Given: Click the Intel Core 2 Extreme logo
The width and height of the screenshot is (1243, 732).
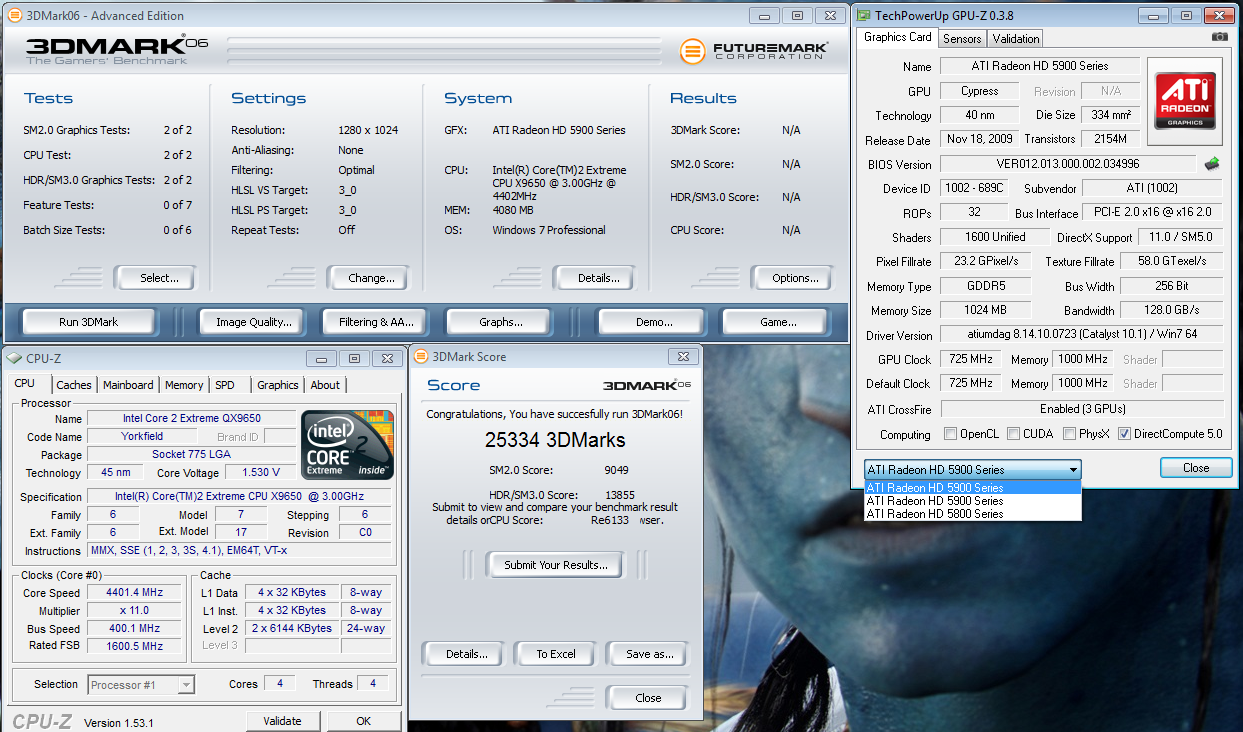Looking at the screenshot, I should 348,445.
